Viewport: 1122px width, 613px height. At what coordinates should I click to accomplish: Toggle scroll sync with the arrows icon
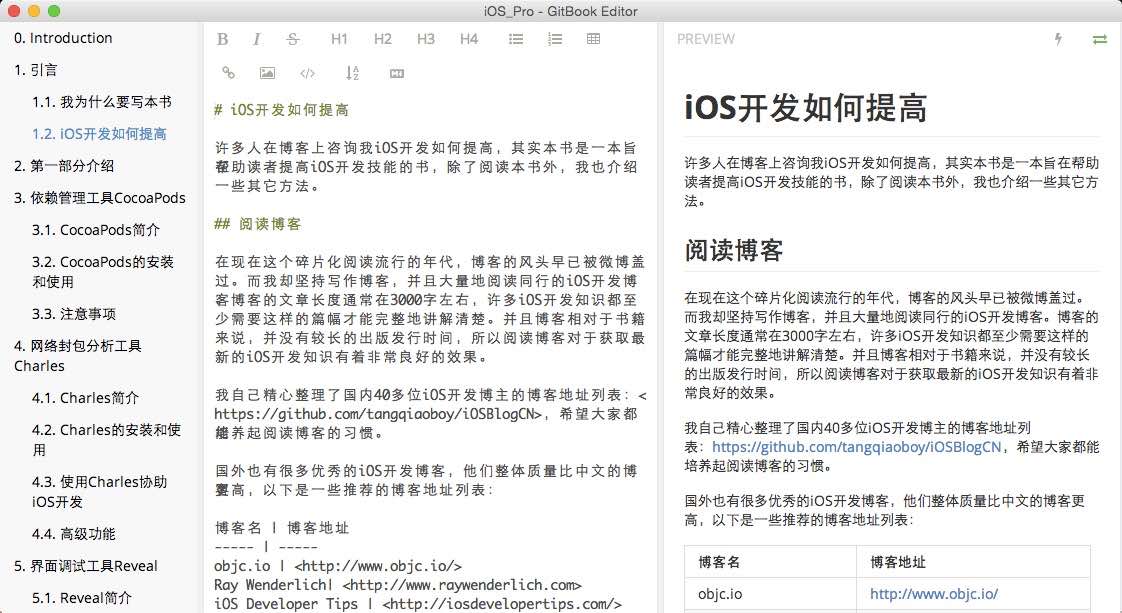point(1100,39)
